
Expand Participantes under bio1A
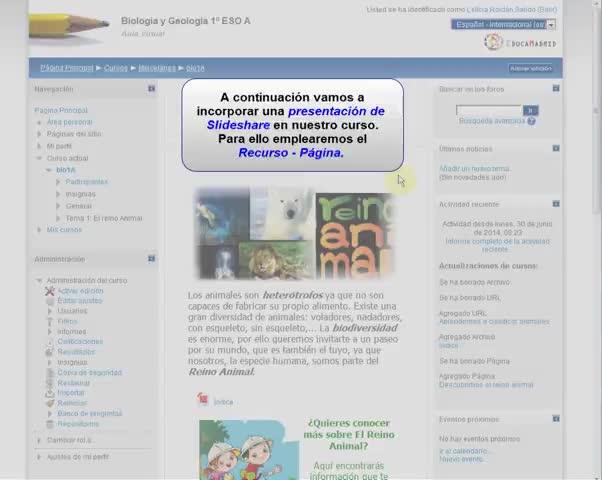58,182
